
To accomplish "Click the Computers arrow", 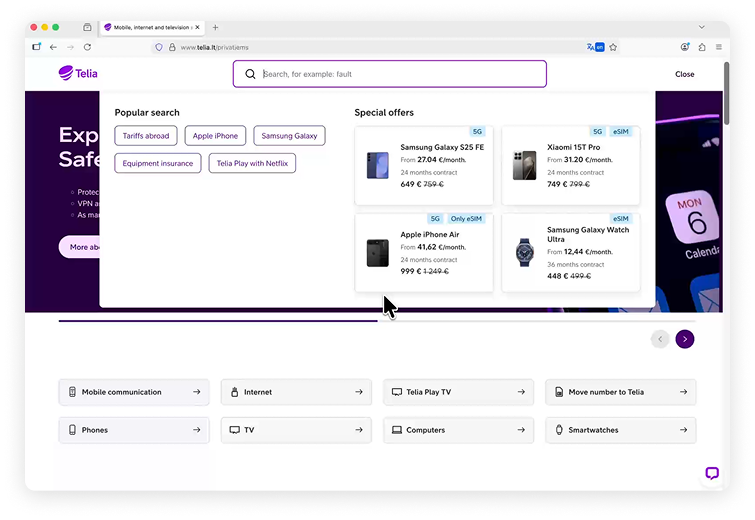I will pos(521,430).
